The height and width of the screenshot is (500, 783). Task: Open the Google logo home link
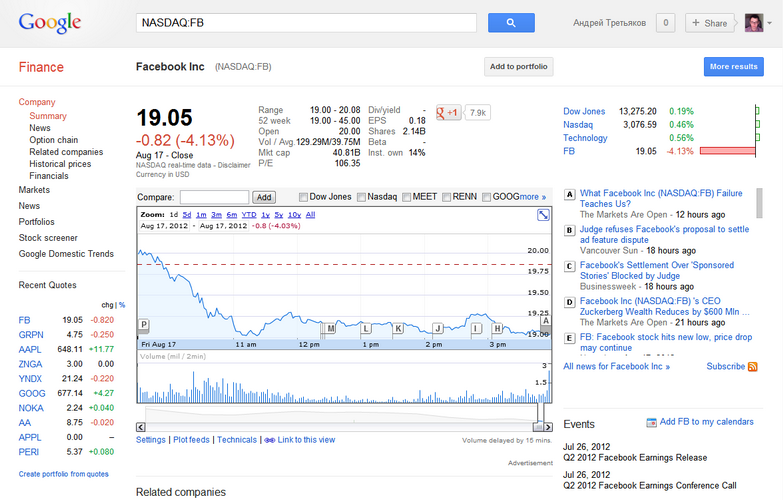pos(50,22)
